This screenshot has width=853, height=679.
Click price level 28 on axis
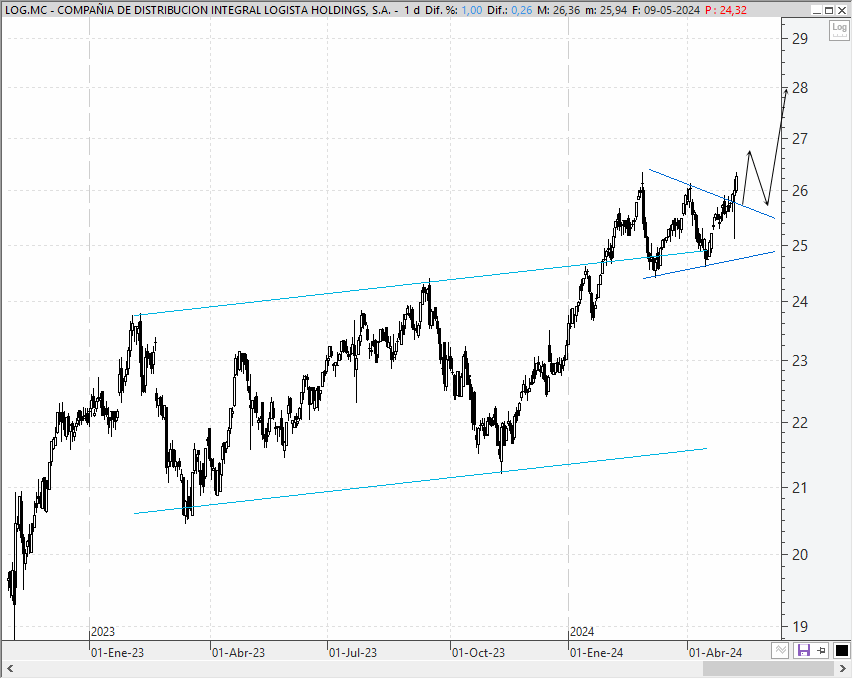(800, 88)
